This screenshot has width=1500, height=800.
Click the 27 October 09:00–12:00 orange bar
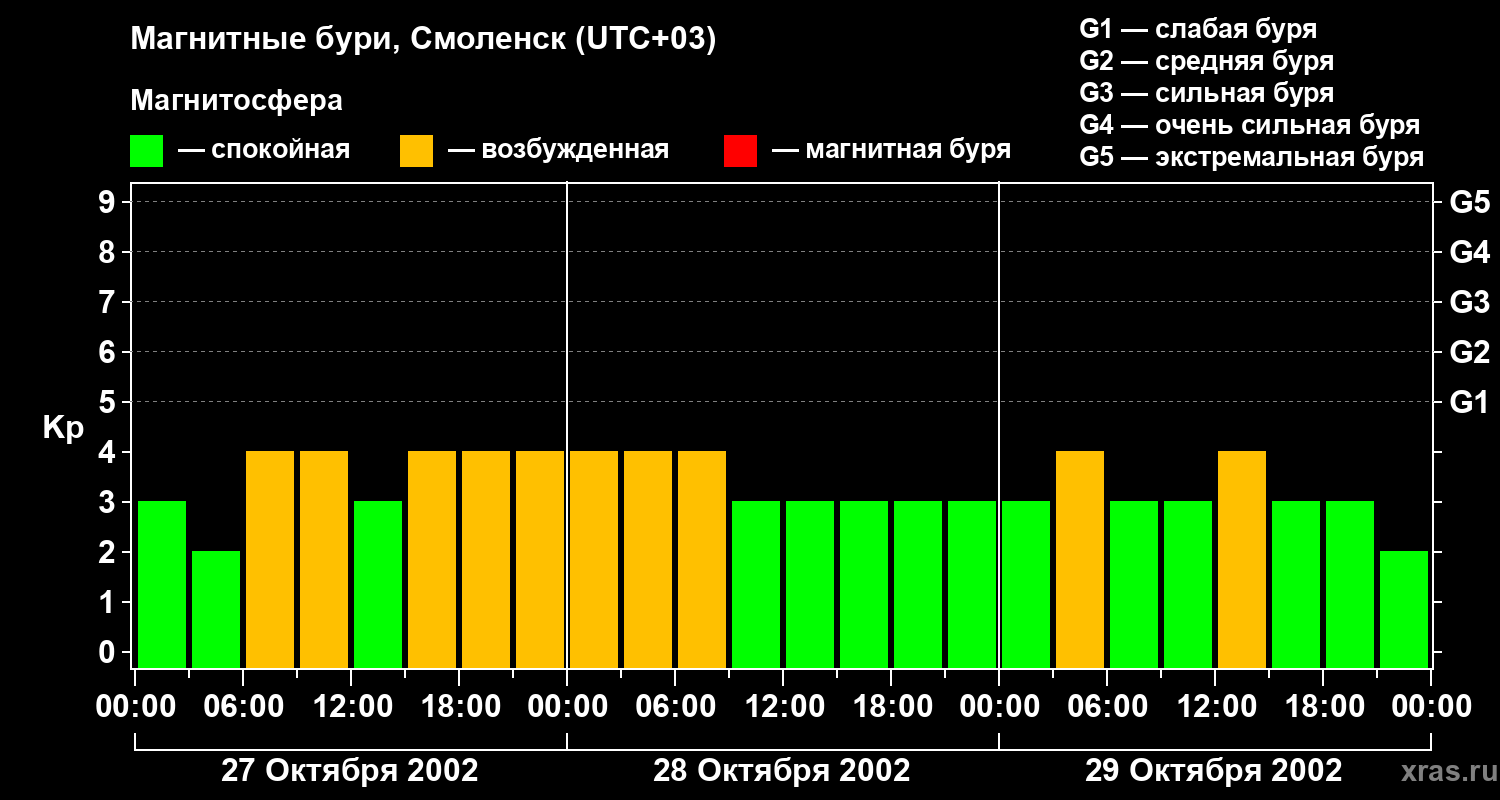[324, 559]
